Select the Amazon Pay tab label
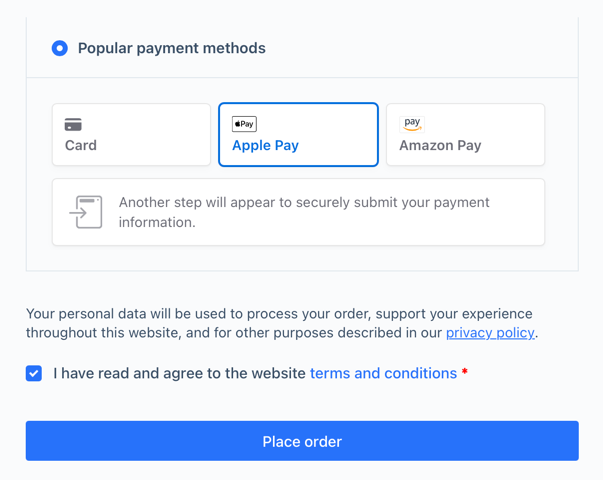This screenshot has width=603, height=480. (x=440, y=145)
